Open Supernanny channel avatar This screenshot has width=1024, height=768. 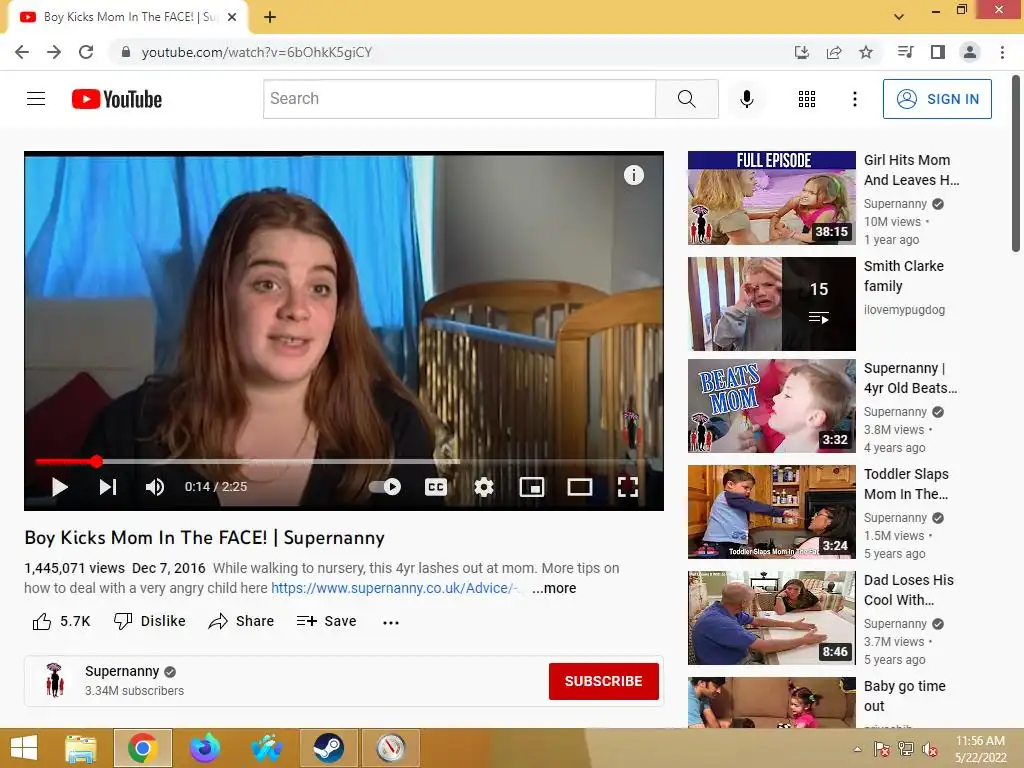coord(54,680)
